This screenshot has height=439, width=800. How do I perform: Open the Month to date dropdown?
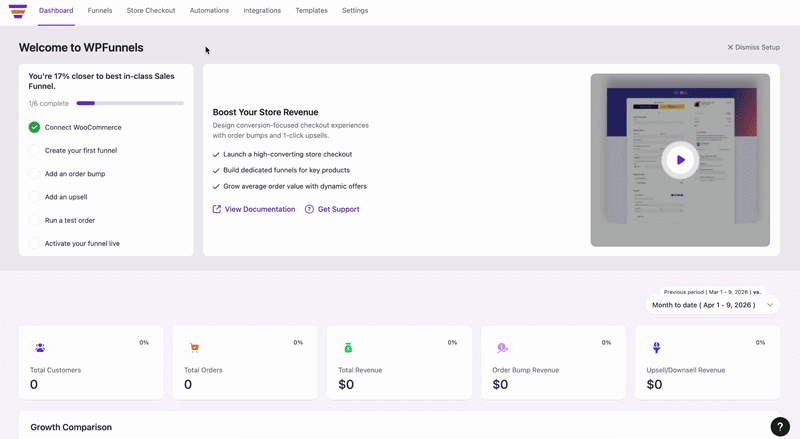point(713,304)
